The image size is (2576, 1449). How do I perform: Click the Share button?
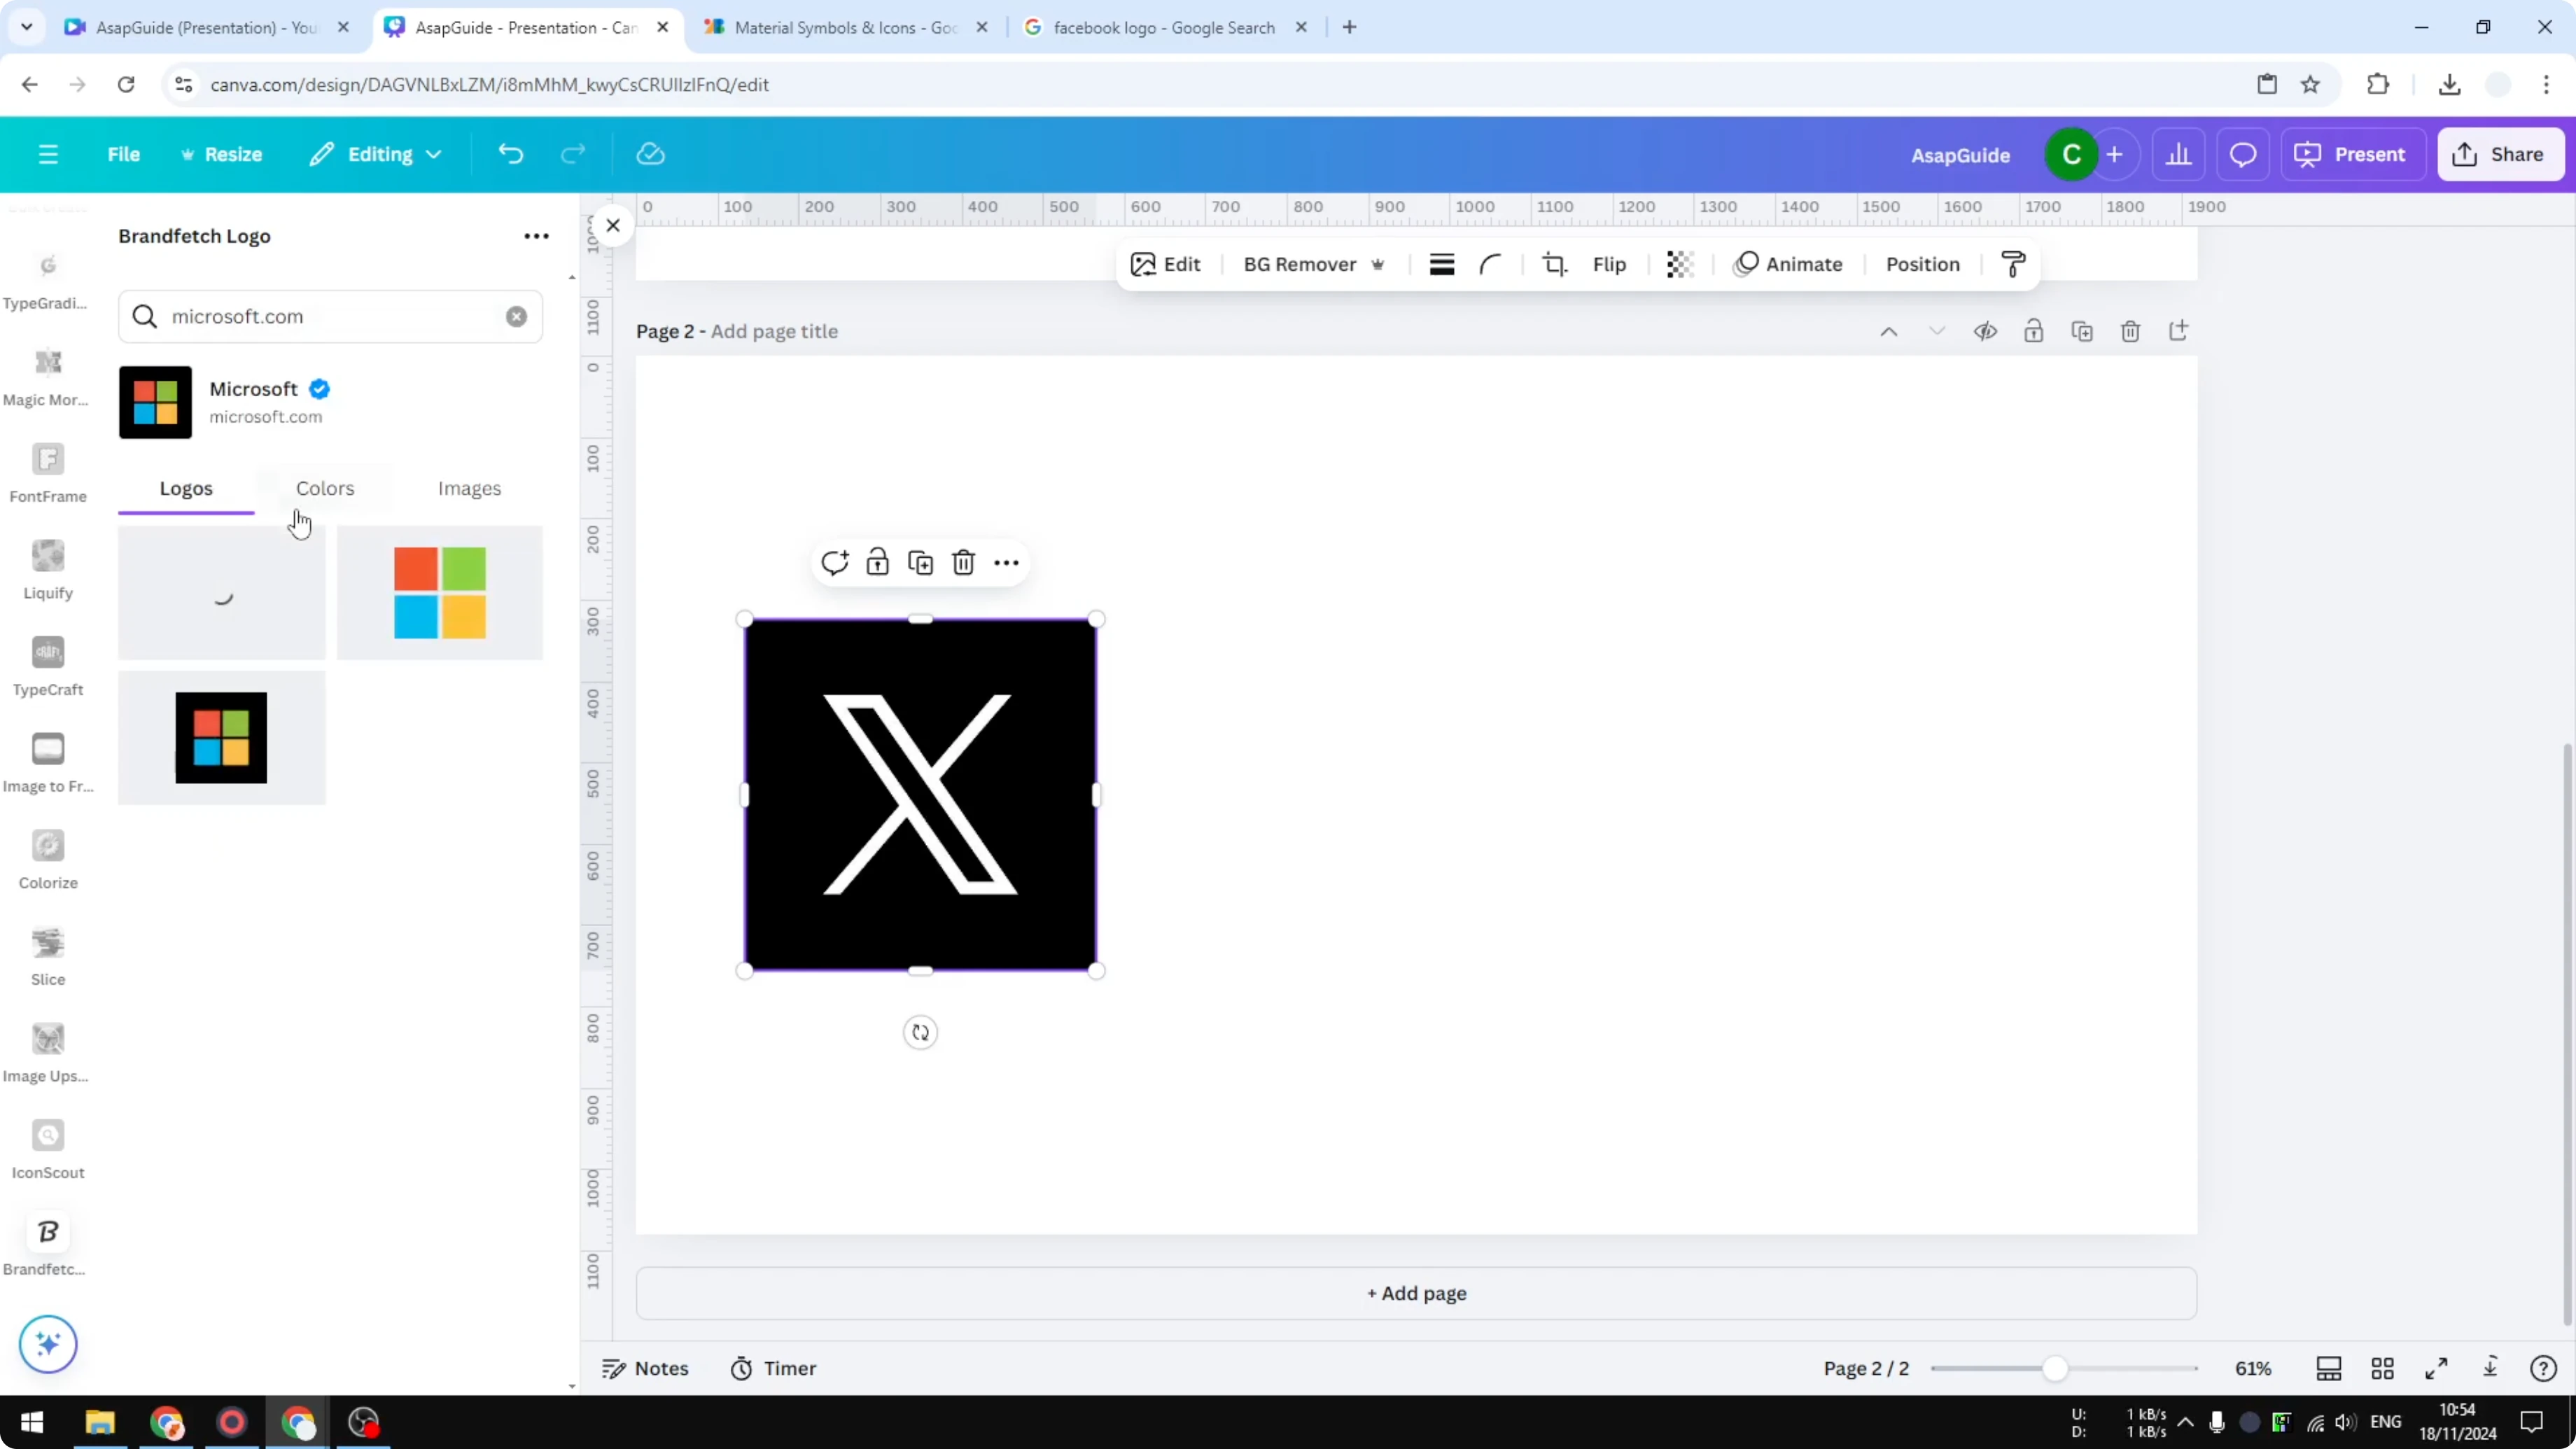(x=2501, y=154)
